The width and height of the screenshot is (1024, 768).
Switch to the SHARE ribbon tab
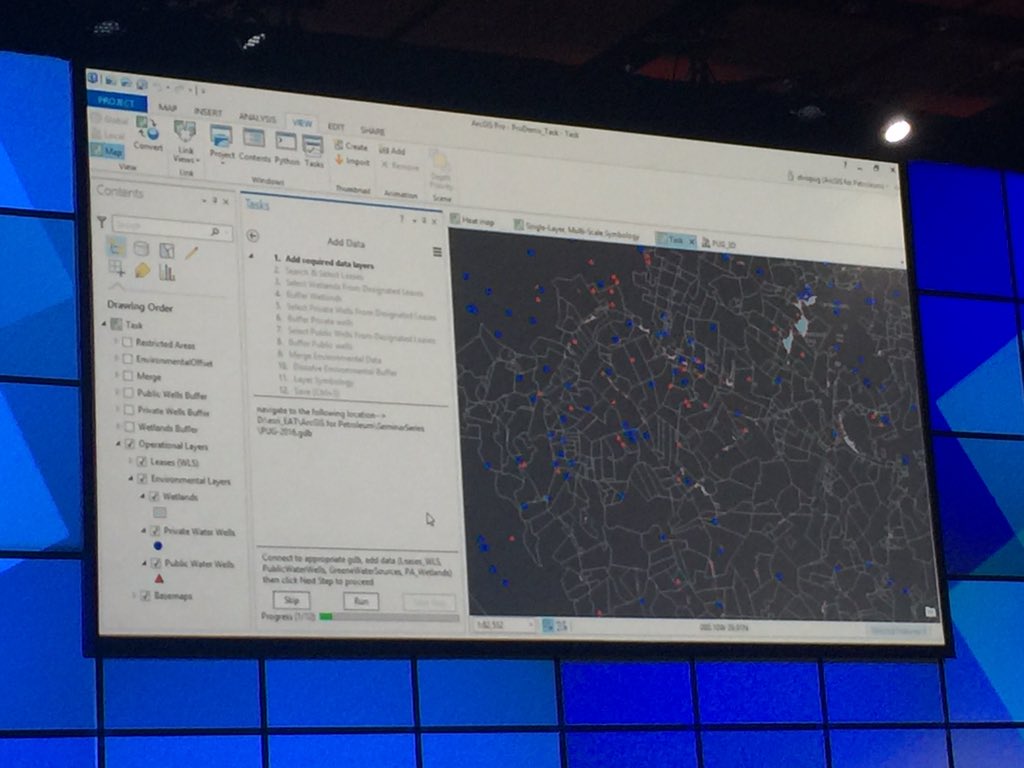point(372,131)
